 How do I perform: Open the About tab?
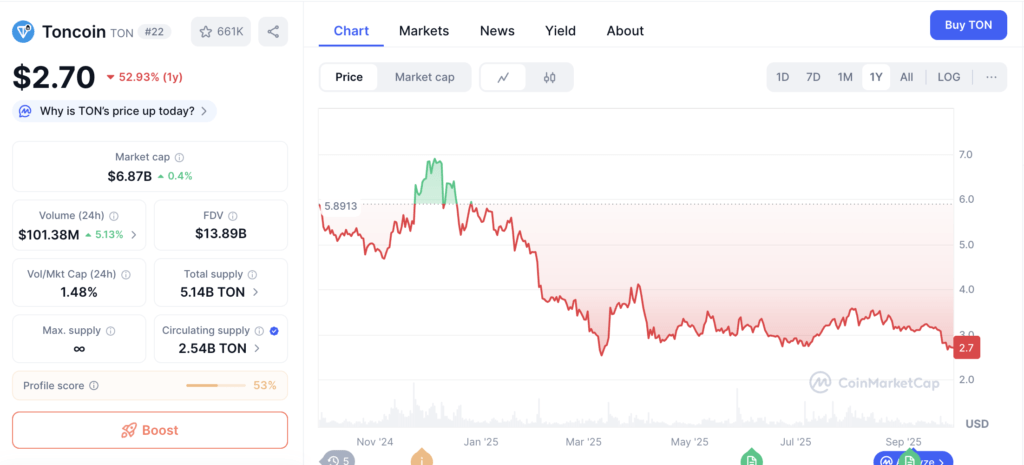[625, 31]
